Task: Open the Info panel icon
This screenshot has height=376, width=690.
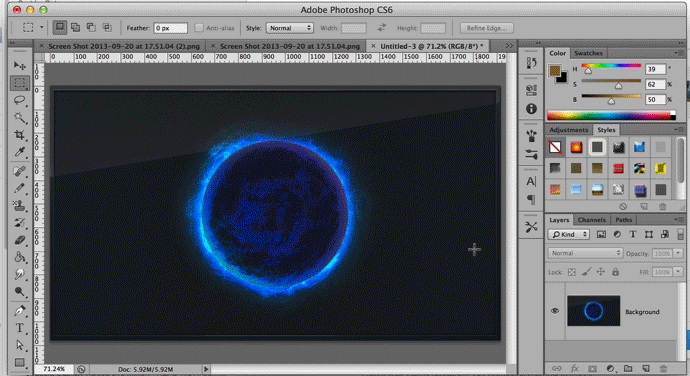Action: pyautogui.click(x=531, y=109)
